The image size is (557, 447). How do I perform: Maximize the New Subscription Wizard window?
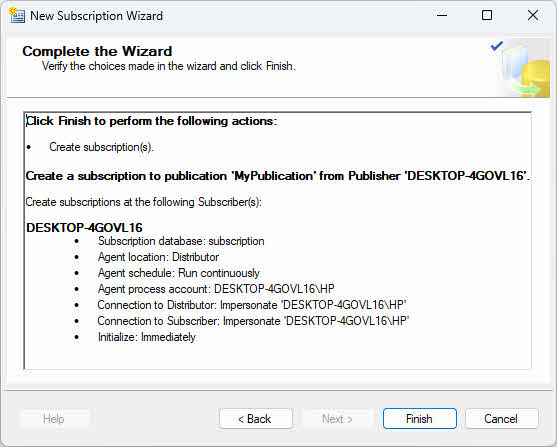coord(487,15)
